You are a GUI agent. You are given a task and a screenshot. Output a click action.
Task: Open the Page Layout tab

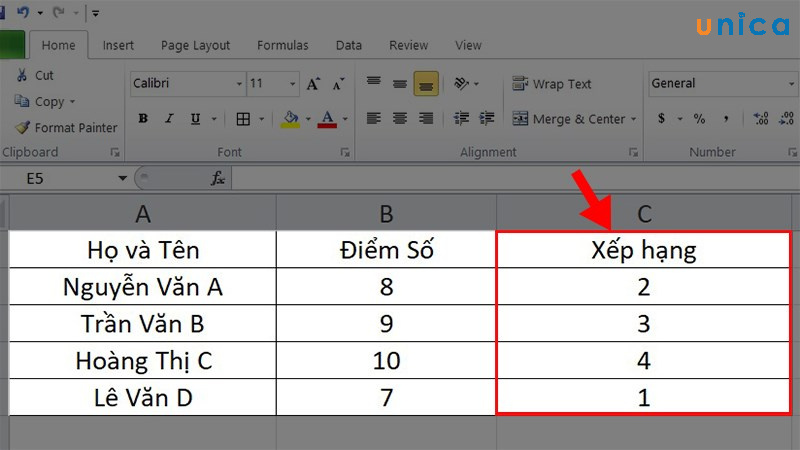click(195, 45)
